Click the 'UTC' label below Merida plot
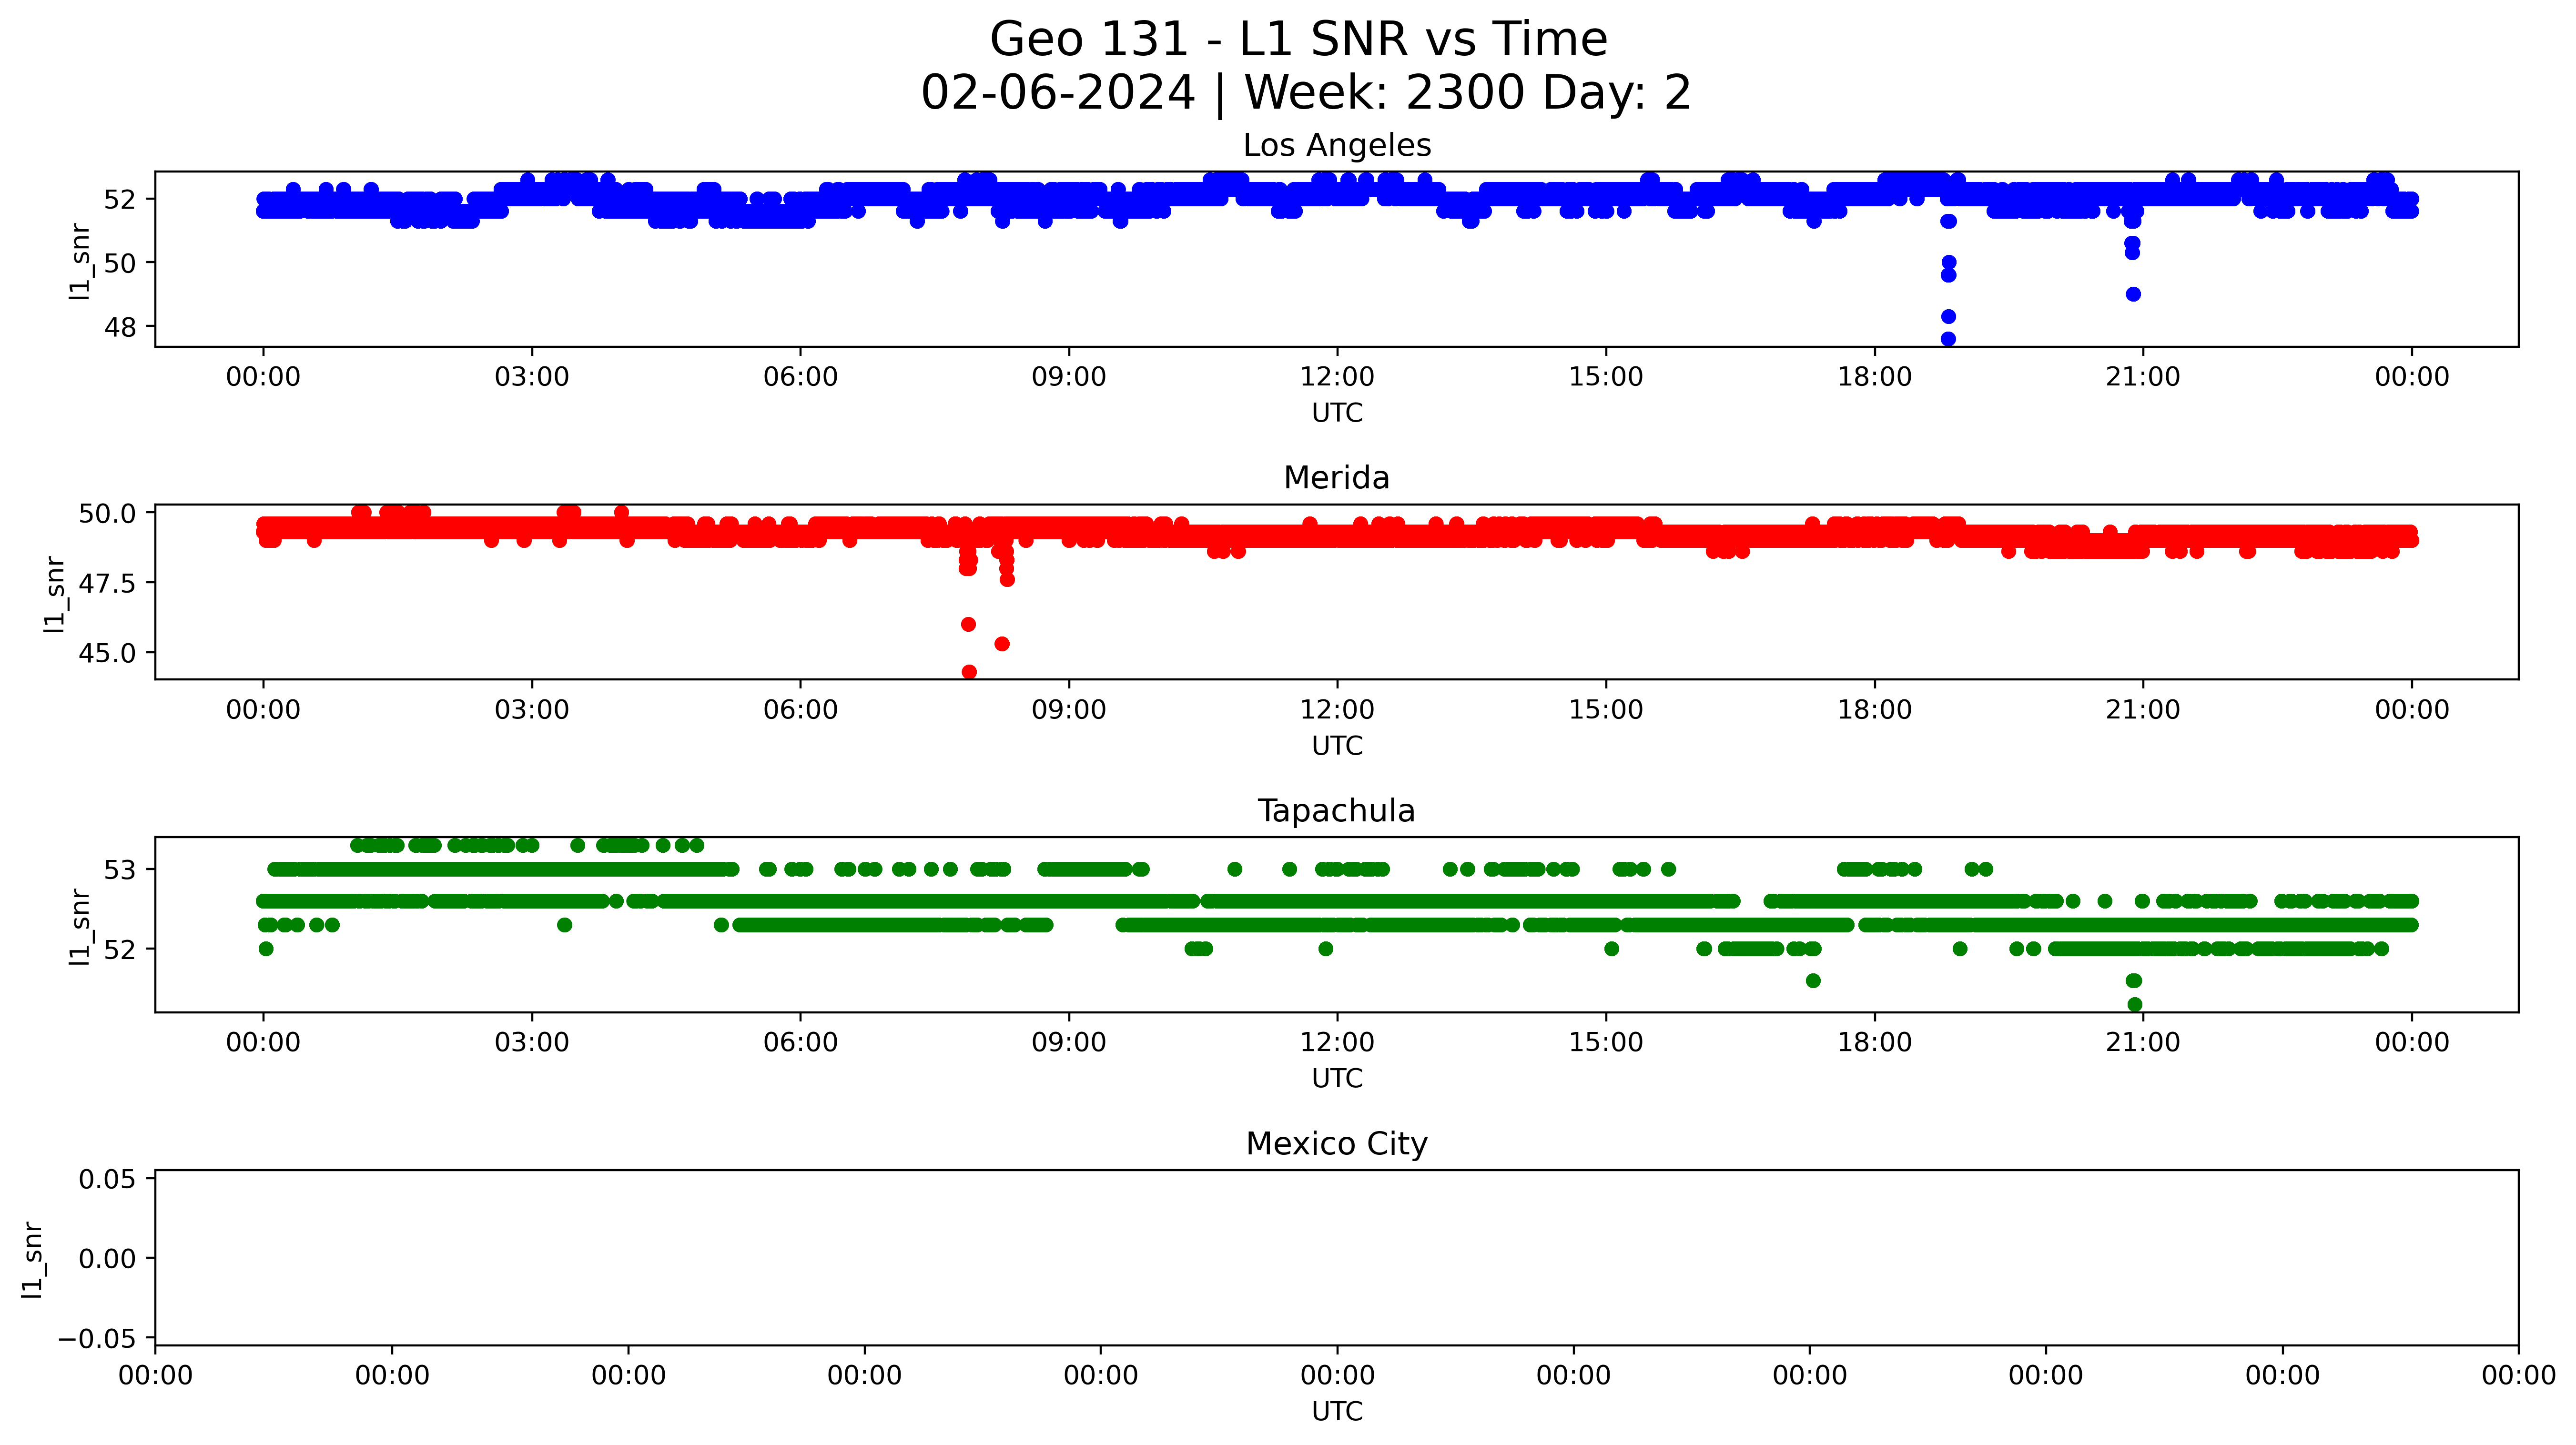The width and height of the screenshot is (2576, 1445). tap(1337, 746)
